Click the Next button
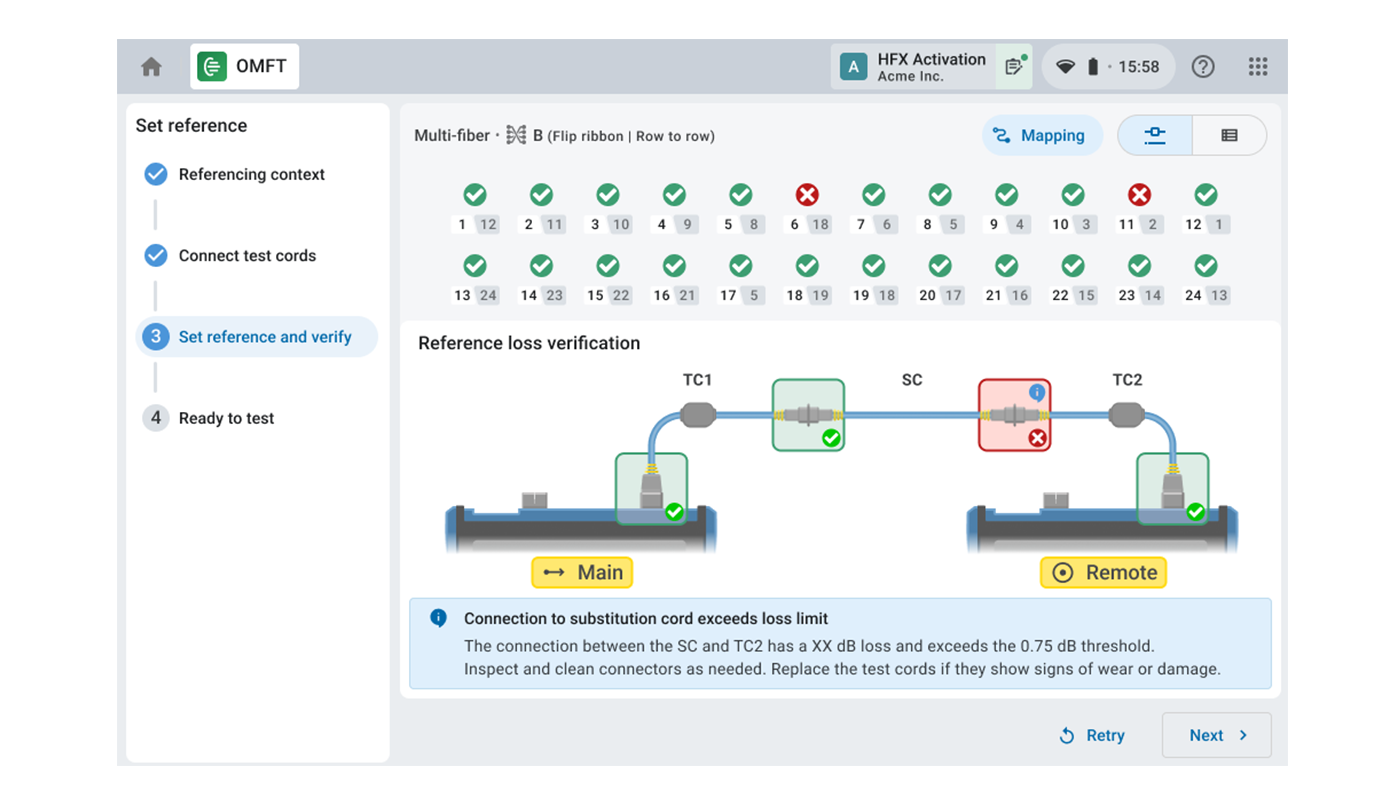Viewport: 1400px width, 800px height. click(x=1216, y=736)
